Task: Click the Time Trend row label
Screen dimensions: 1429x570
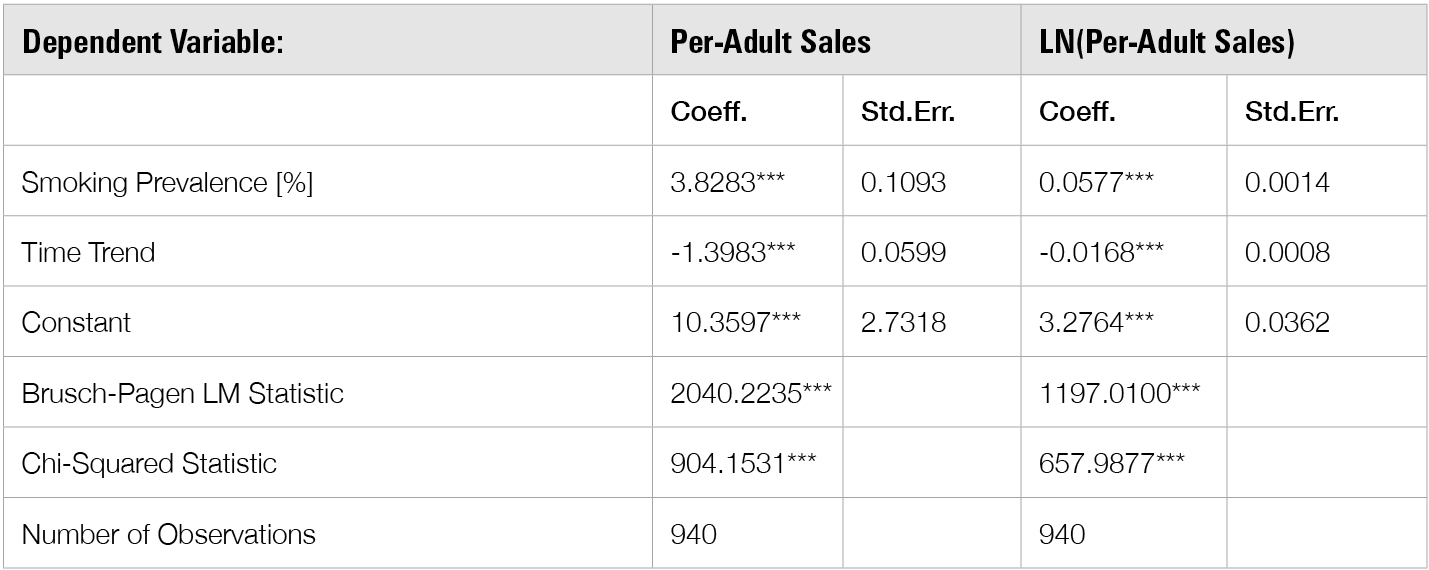Action: 88,252
